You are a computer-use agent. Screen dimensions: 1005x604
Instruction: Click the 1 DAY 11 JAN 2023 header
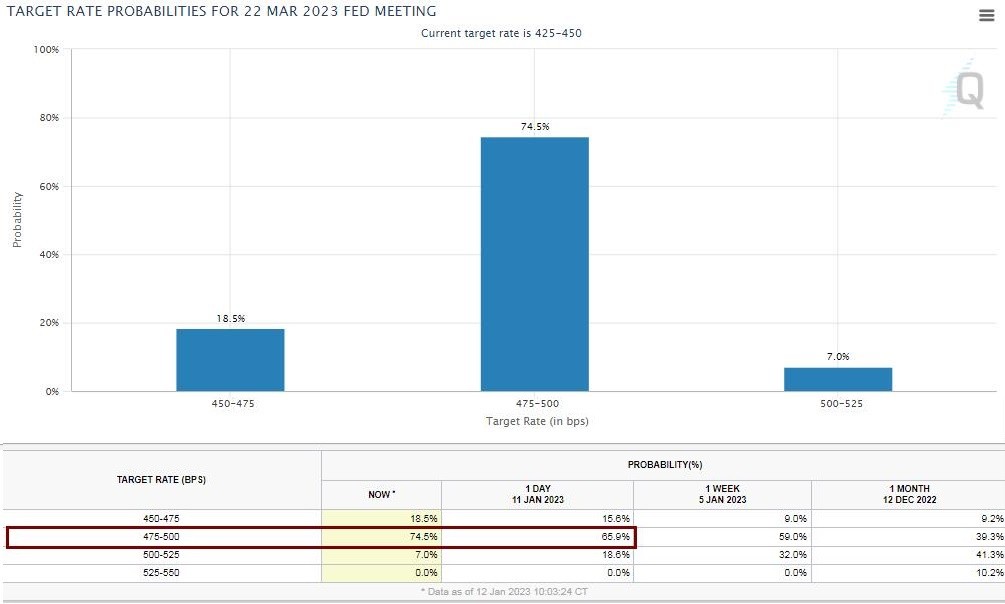pyautogui.click(x=537, y=494)
